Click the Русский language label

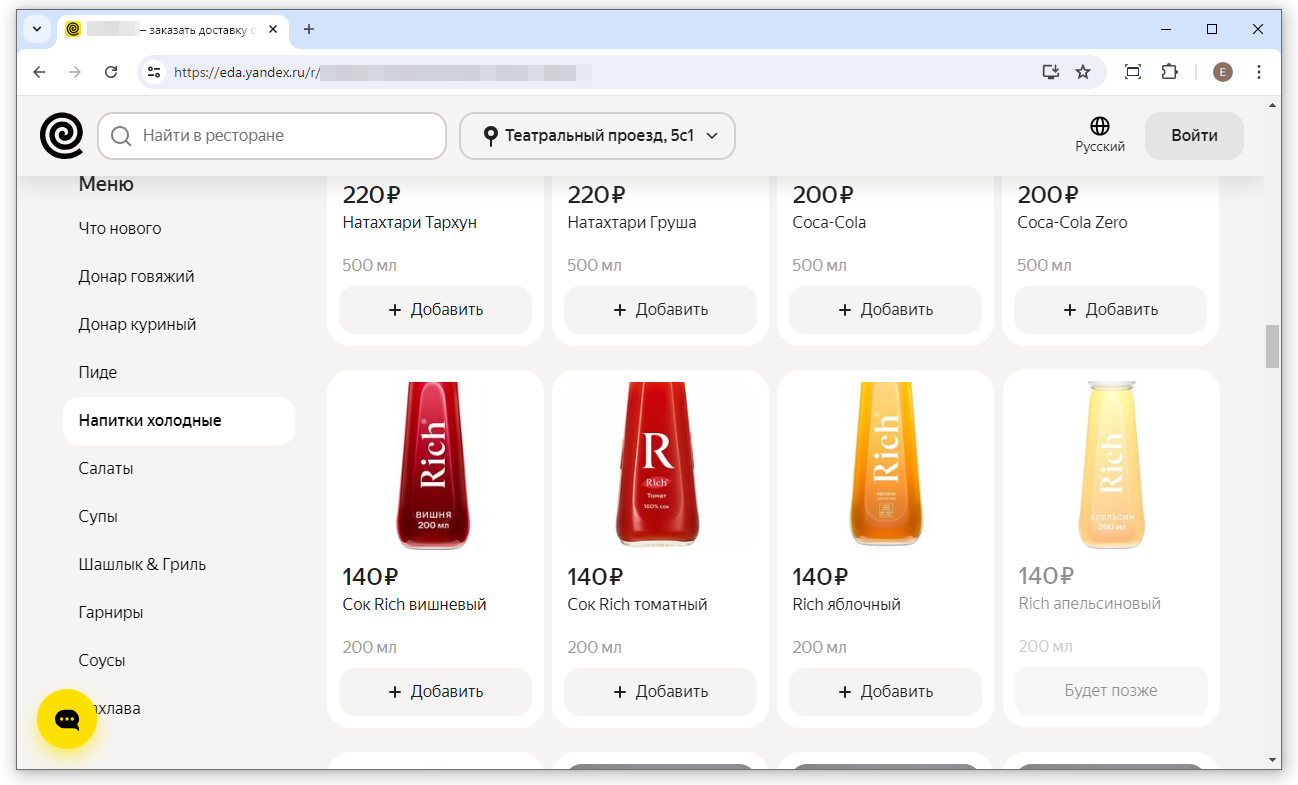[x=1100, y=147]
